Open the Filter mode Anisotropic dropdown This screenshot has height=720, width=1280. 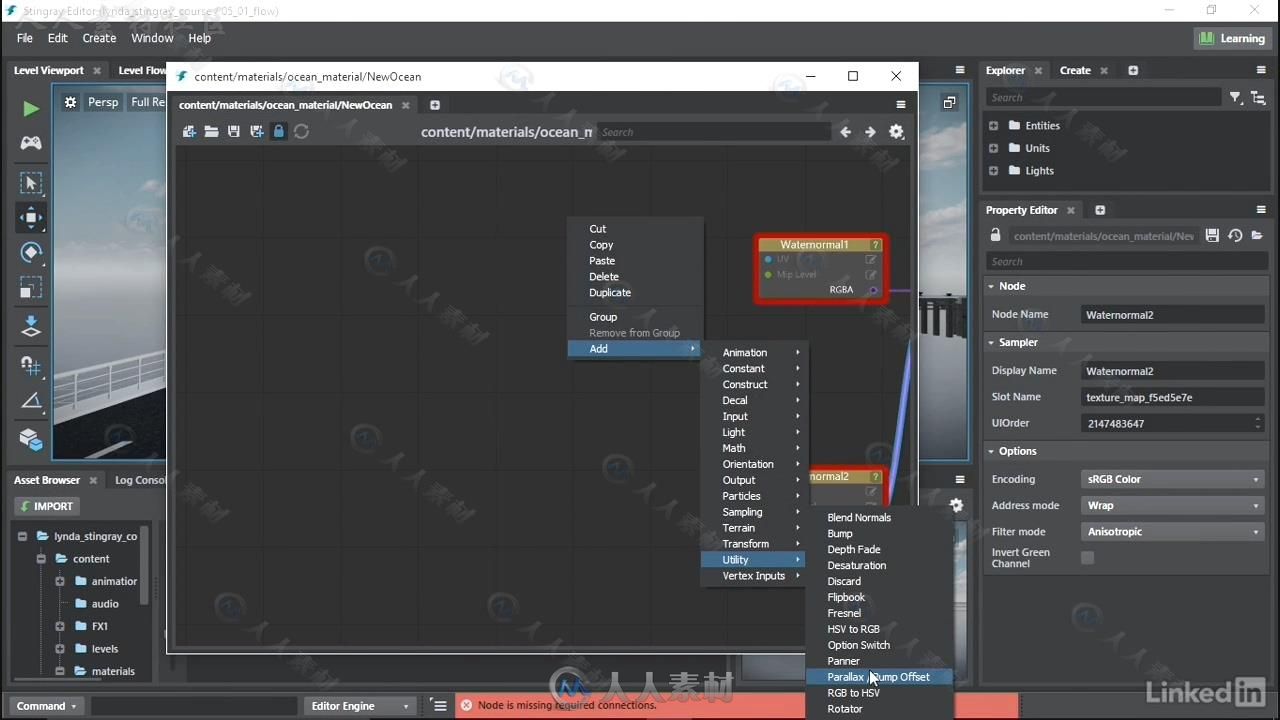point(1172,532)
